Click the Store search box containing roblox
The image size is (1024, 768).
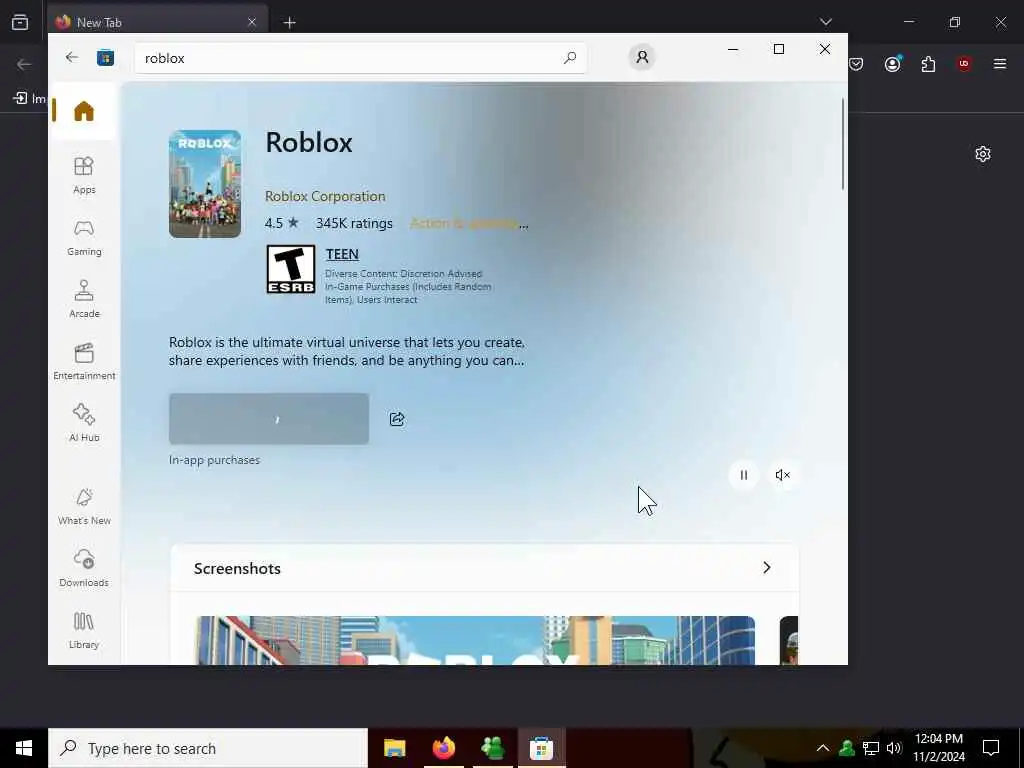point(360,58)
